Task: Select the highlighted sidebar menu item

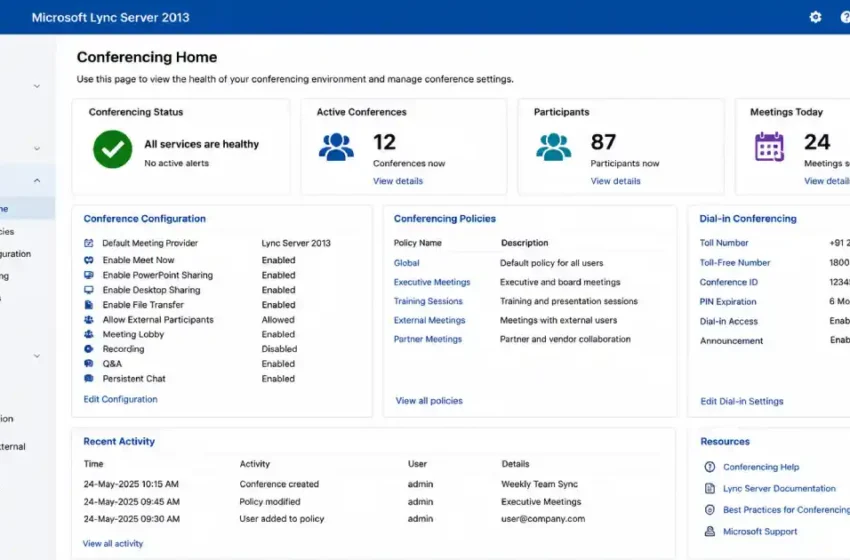Action: pos(27,209)
